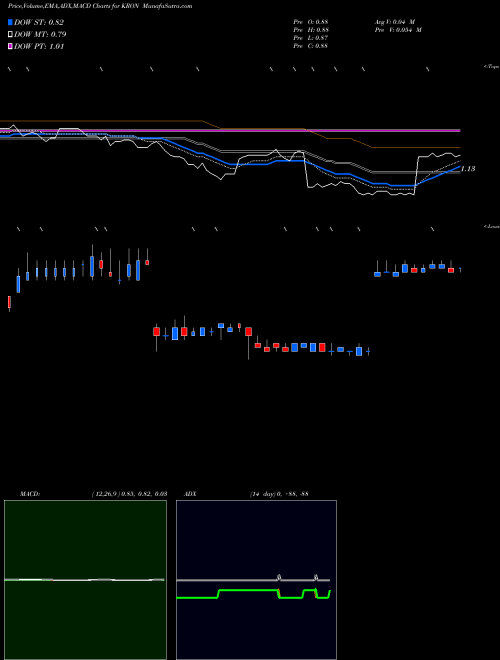Click the 'ADX' panel heading
Viewport: 500px width, 660px height.
click(x=190, y=494)
